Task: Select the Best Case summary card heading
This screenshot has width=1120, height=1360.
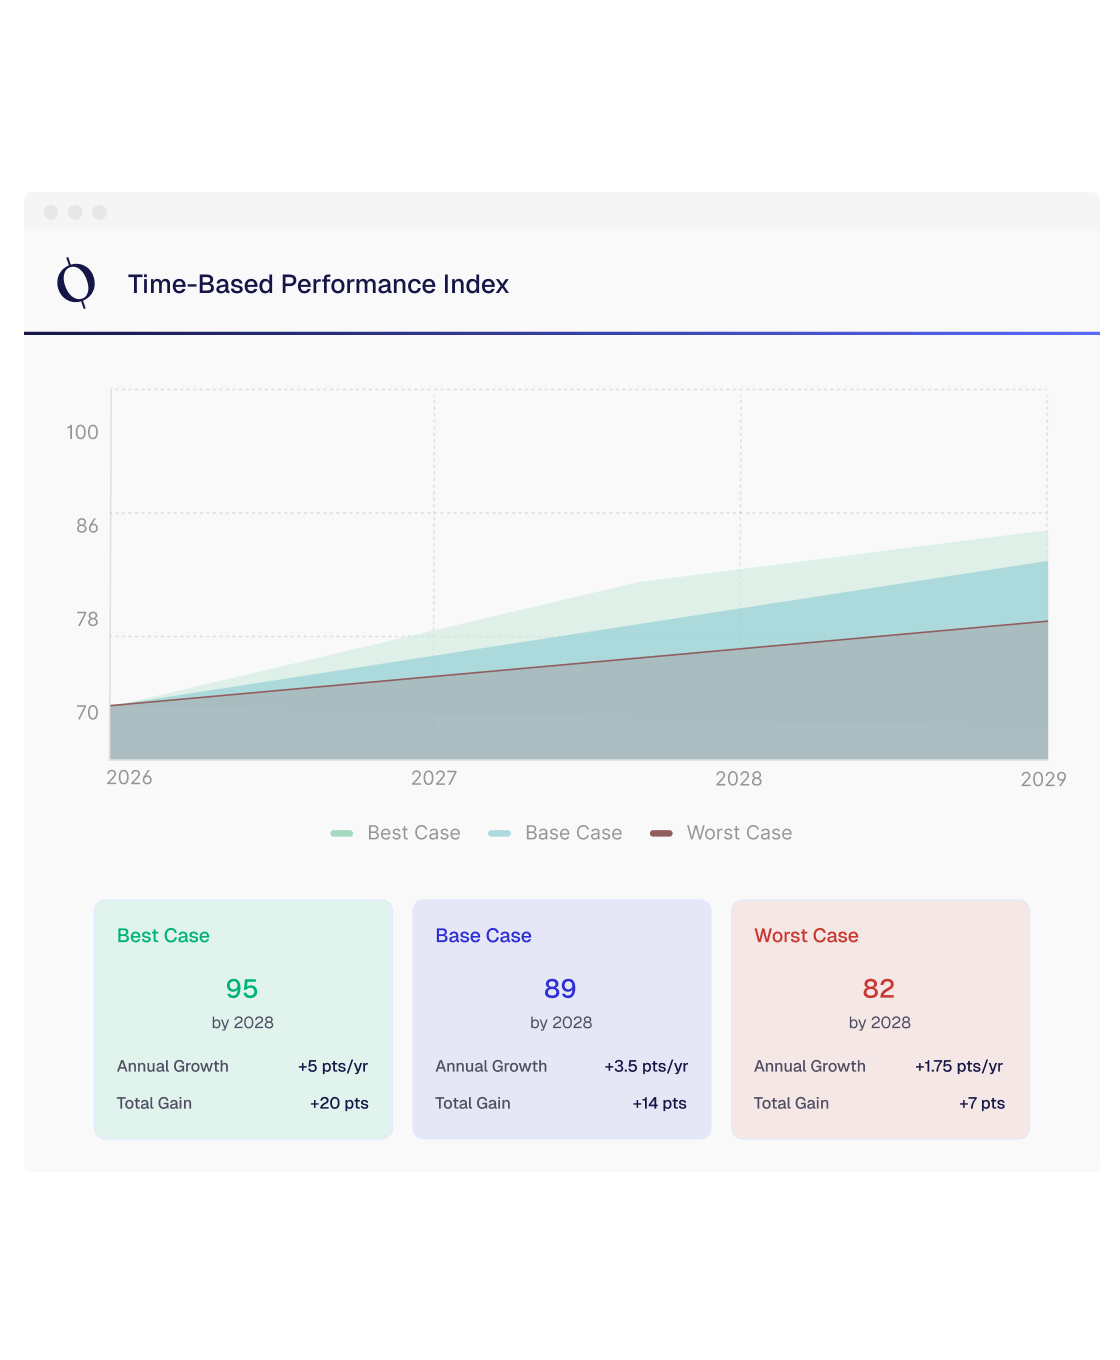Action: [x=163, y=936]
